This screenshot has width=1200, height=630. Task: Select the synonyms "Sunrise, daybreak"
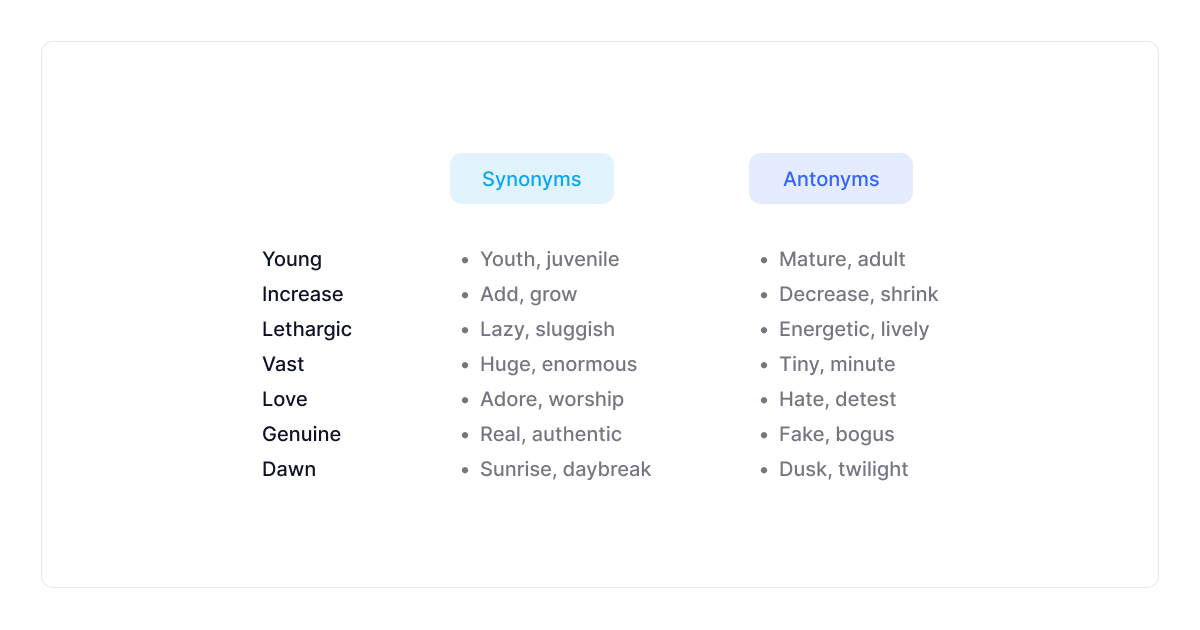pos(565,469)
